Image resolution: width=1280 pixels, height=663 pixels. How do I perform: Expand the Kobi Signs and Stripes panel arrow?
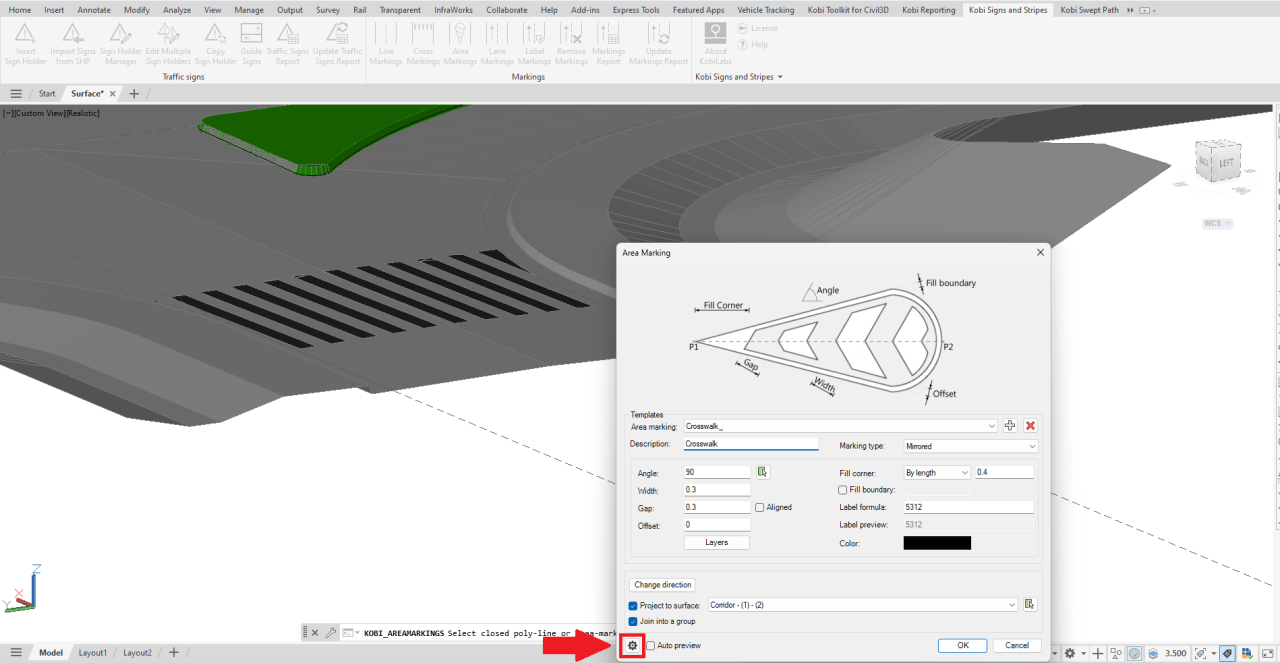780,77
